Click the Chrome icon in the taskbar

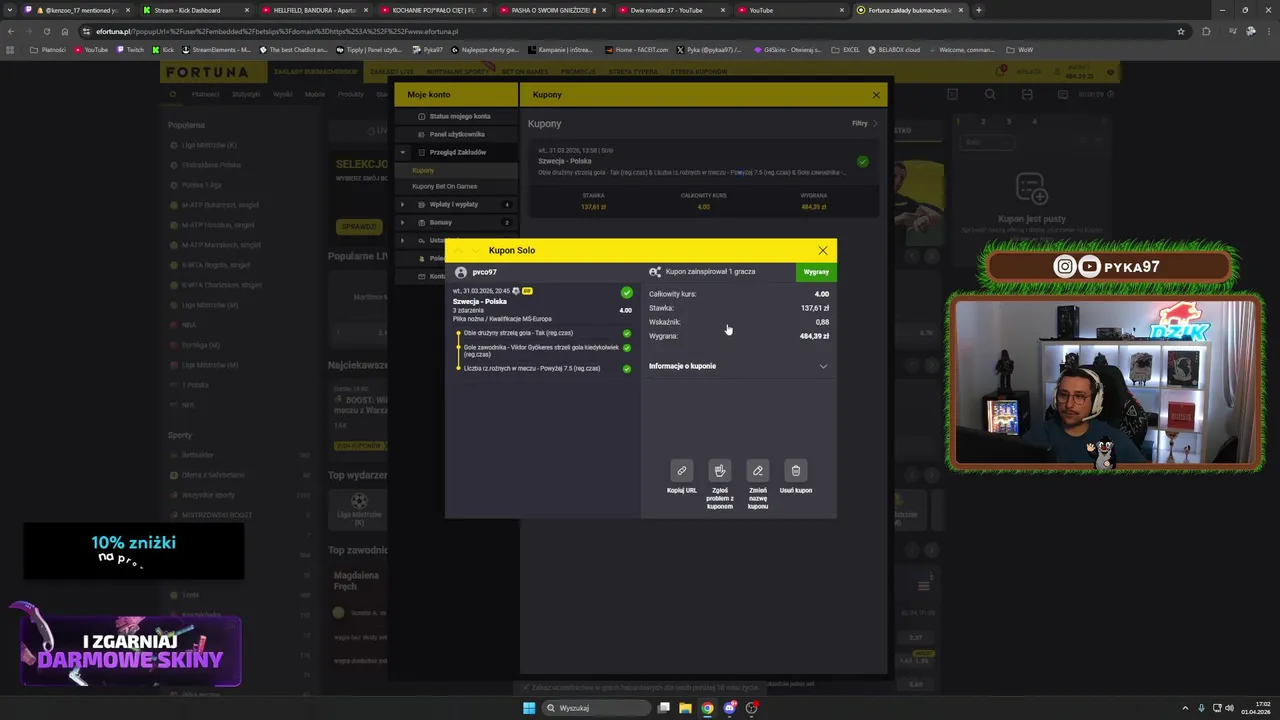coord(708,708)
